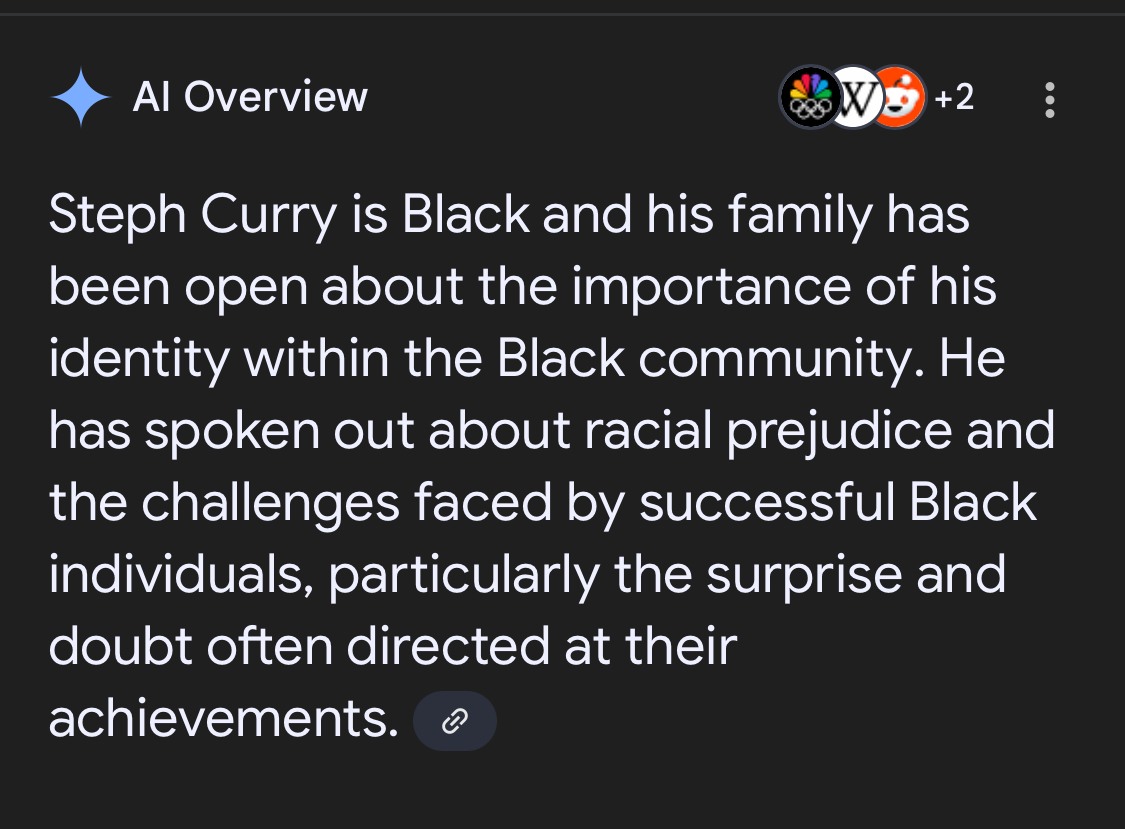Open the Wikipedia source icon
Screen dimensions: 1125x829
coord(855,97)
